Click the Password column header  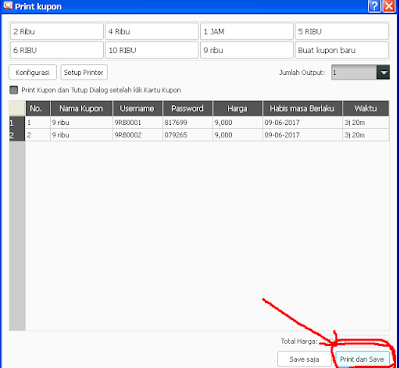click(x=187, y=109)
